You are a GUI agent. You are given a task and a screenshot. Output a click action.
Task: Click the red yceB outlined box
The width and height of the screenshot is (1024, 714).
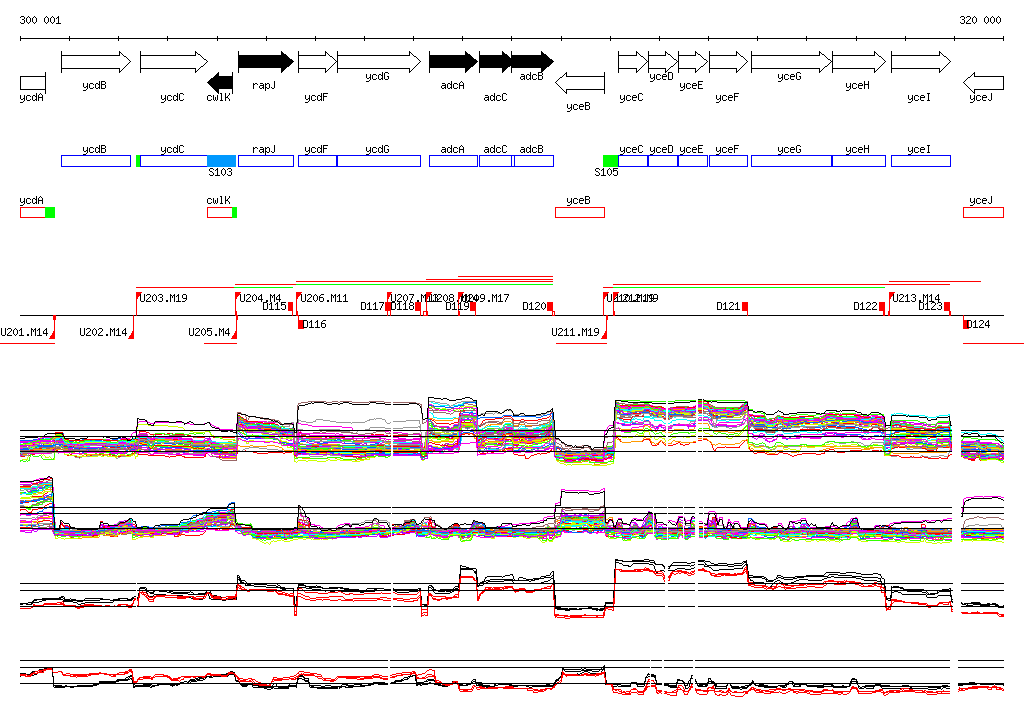click(580, 212)
